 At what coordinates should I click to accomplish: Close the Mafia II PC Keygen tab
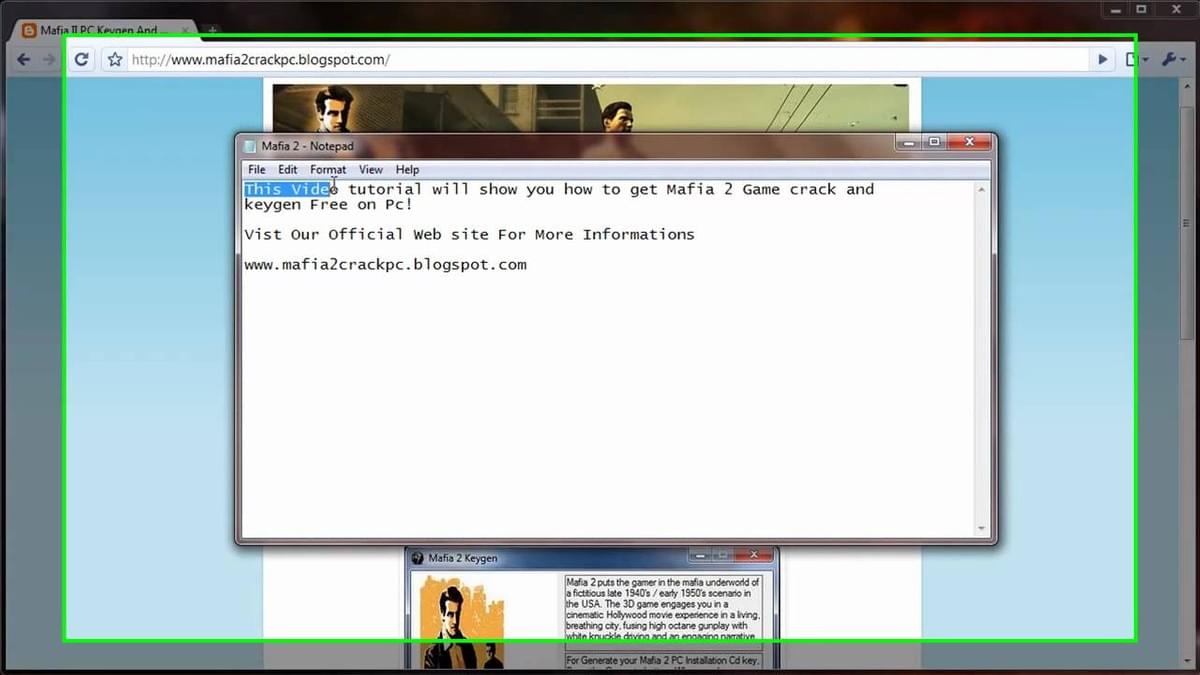point(185,31)
